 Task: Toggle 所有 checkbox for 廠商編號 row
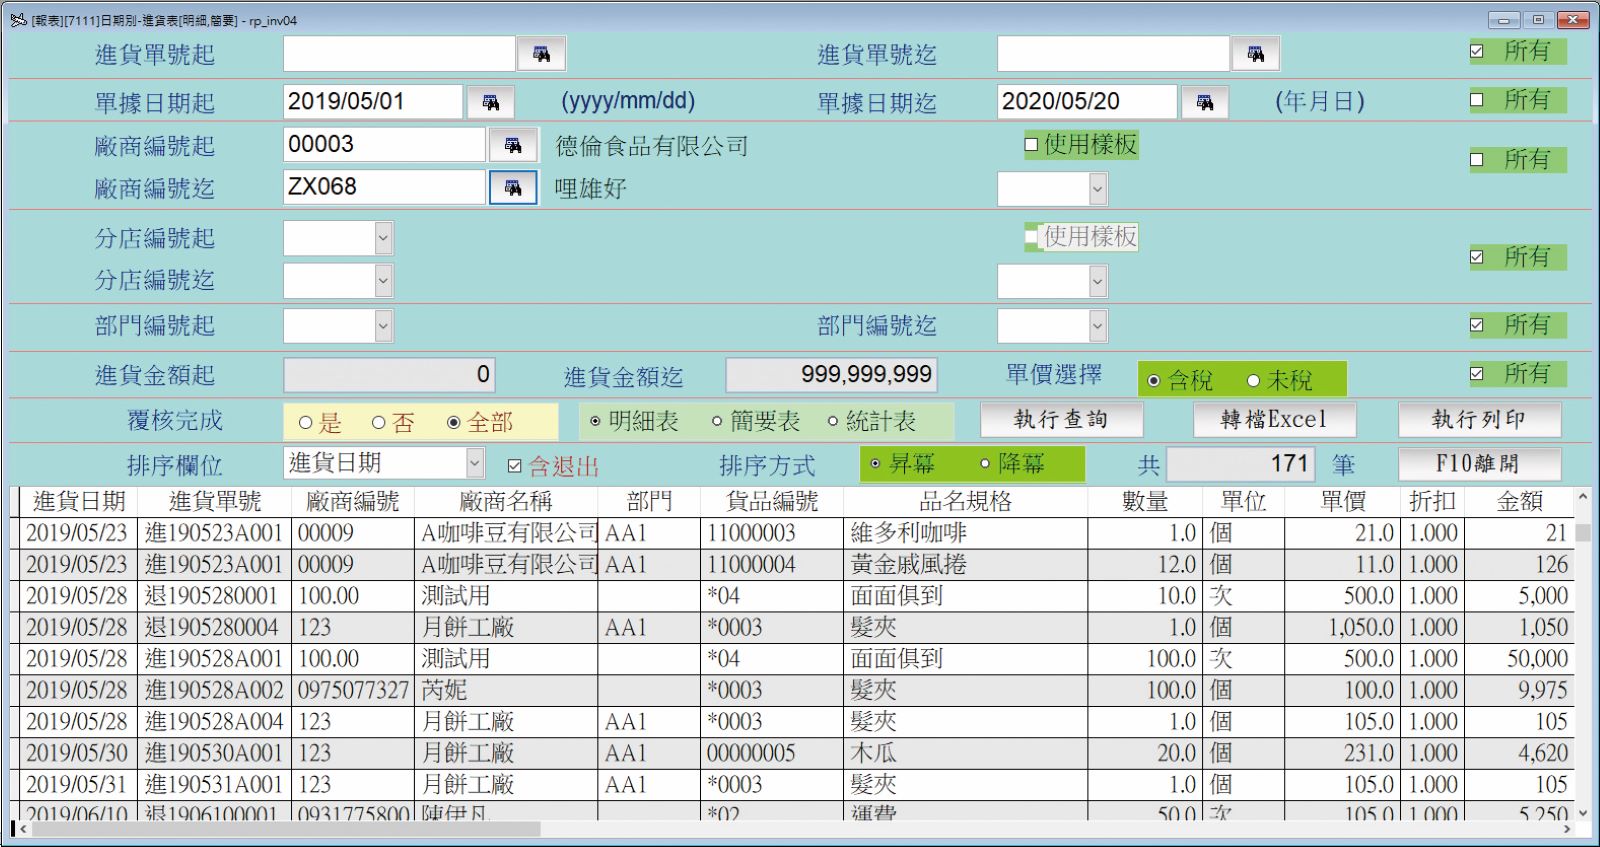1477,159
